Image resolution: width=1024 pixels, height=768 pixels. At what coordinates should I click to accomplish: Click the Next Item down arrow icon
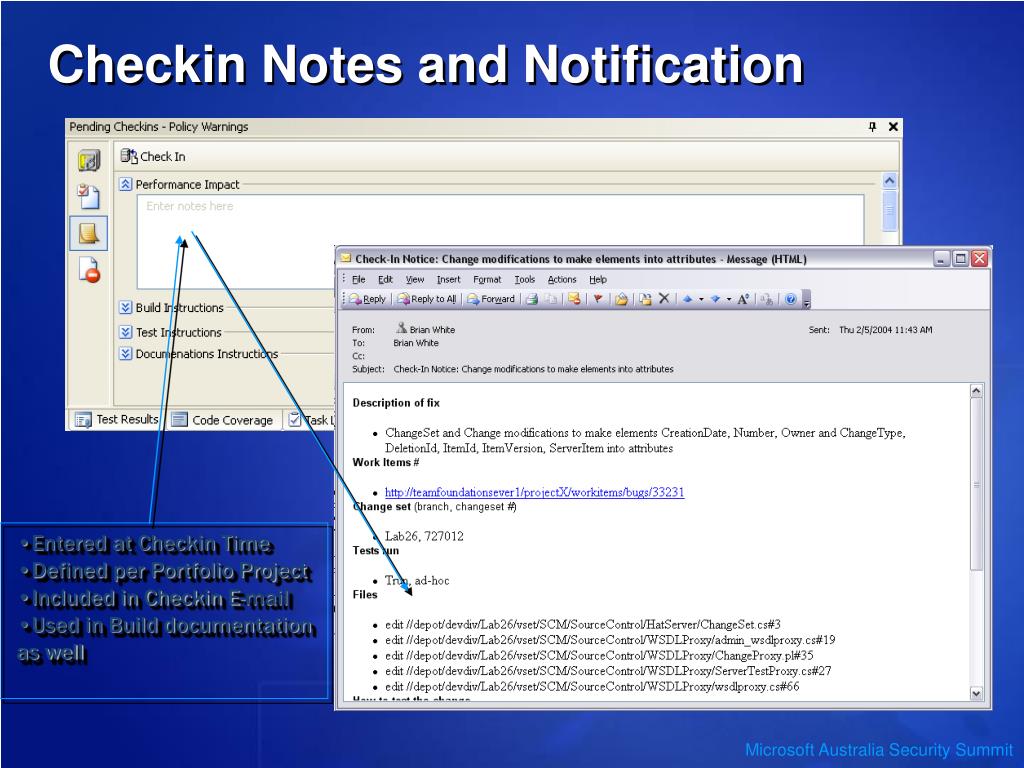715,299
